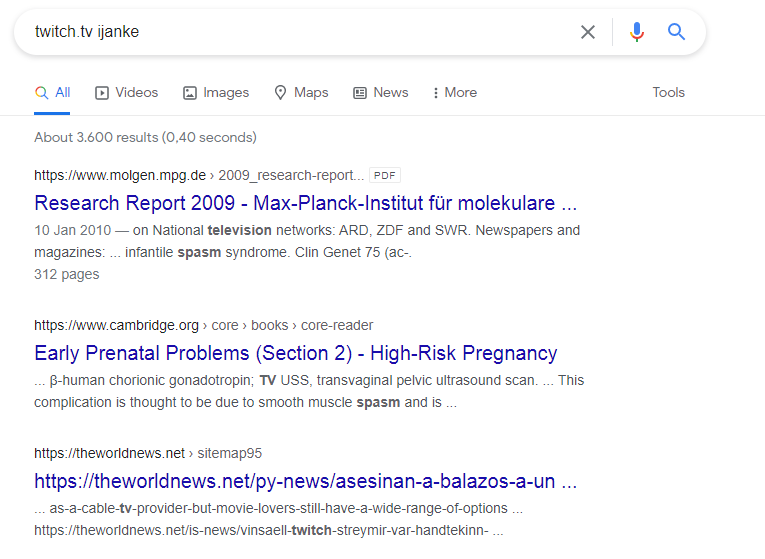
Task: Click the cambridge.org URL breadcrumb
Action: [x=203, y=325]
